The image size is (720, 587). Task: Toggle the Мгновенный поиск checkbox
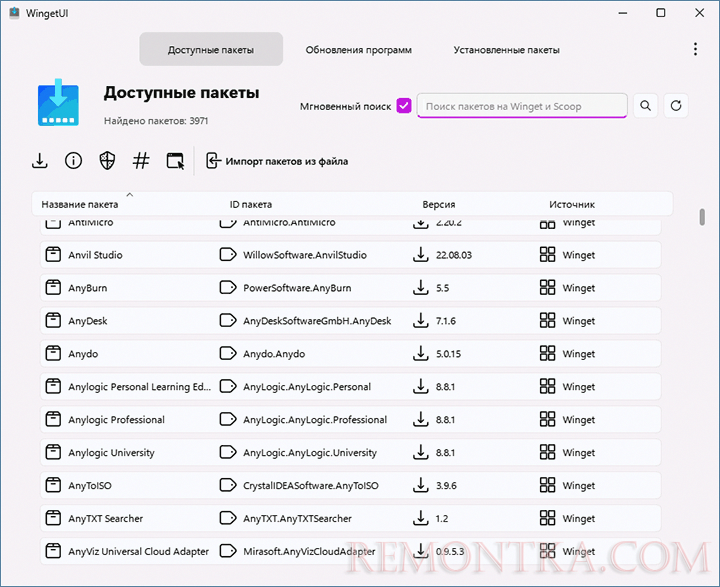click(x=404, y=106)
